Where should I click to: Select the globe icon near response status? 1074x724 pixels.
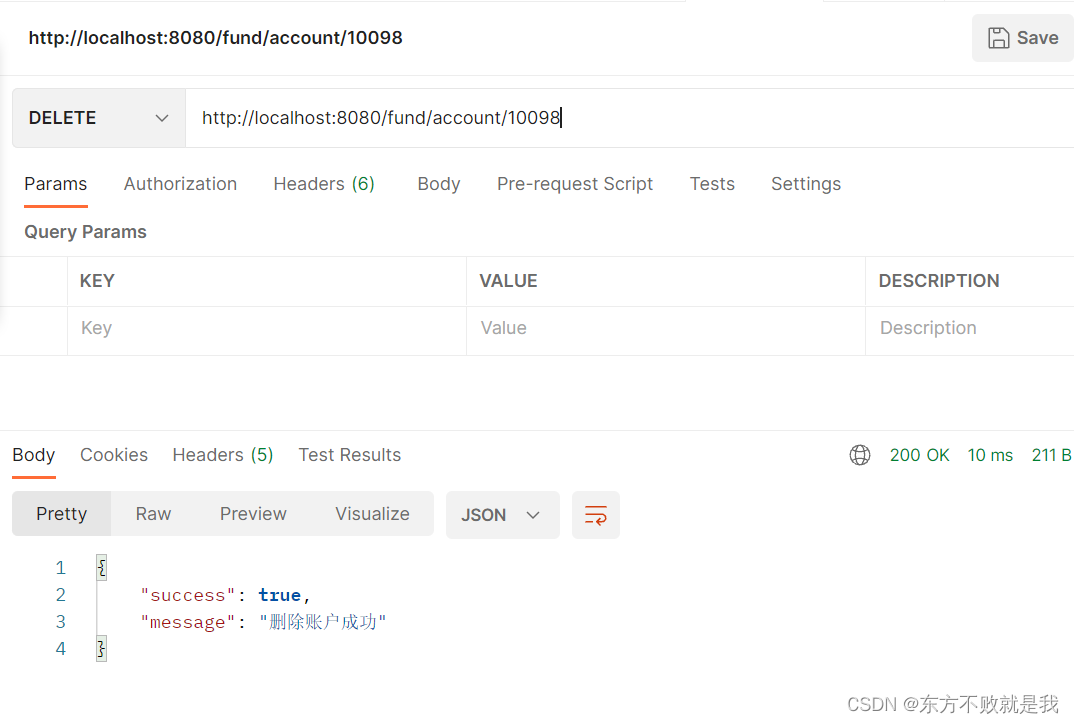860,455
